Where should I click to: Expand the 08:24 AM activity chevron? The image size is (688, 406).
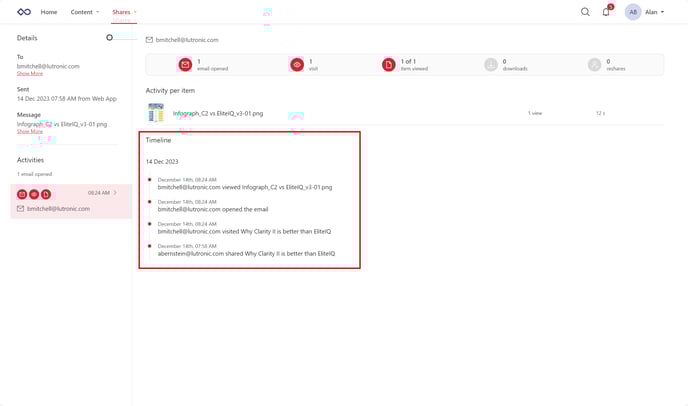click(x=116, y=193)
